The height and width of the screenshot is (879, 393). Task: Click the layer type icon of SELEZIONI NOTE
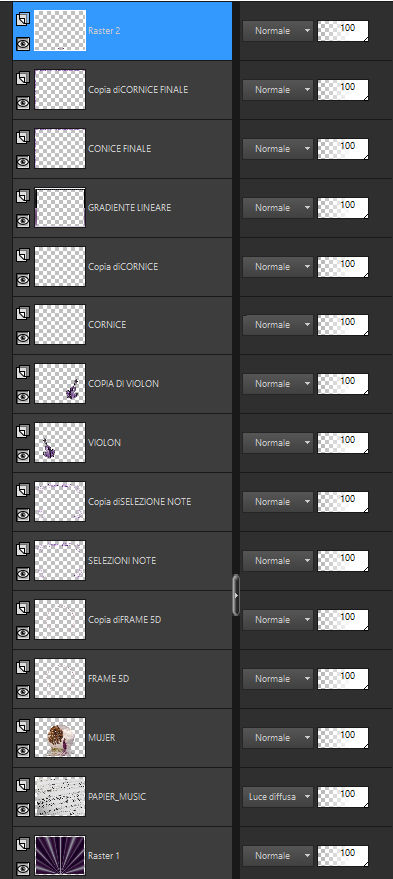tap(22, 550)
